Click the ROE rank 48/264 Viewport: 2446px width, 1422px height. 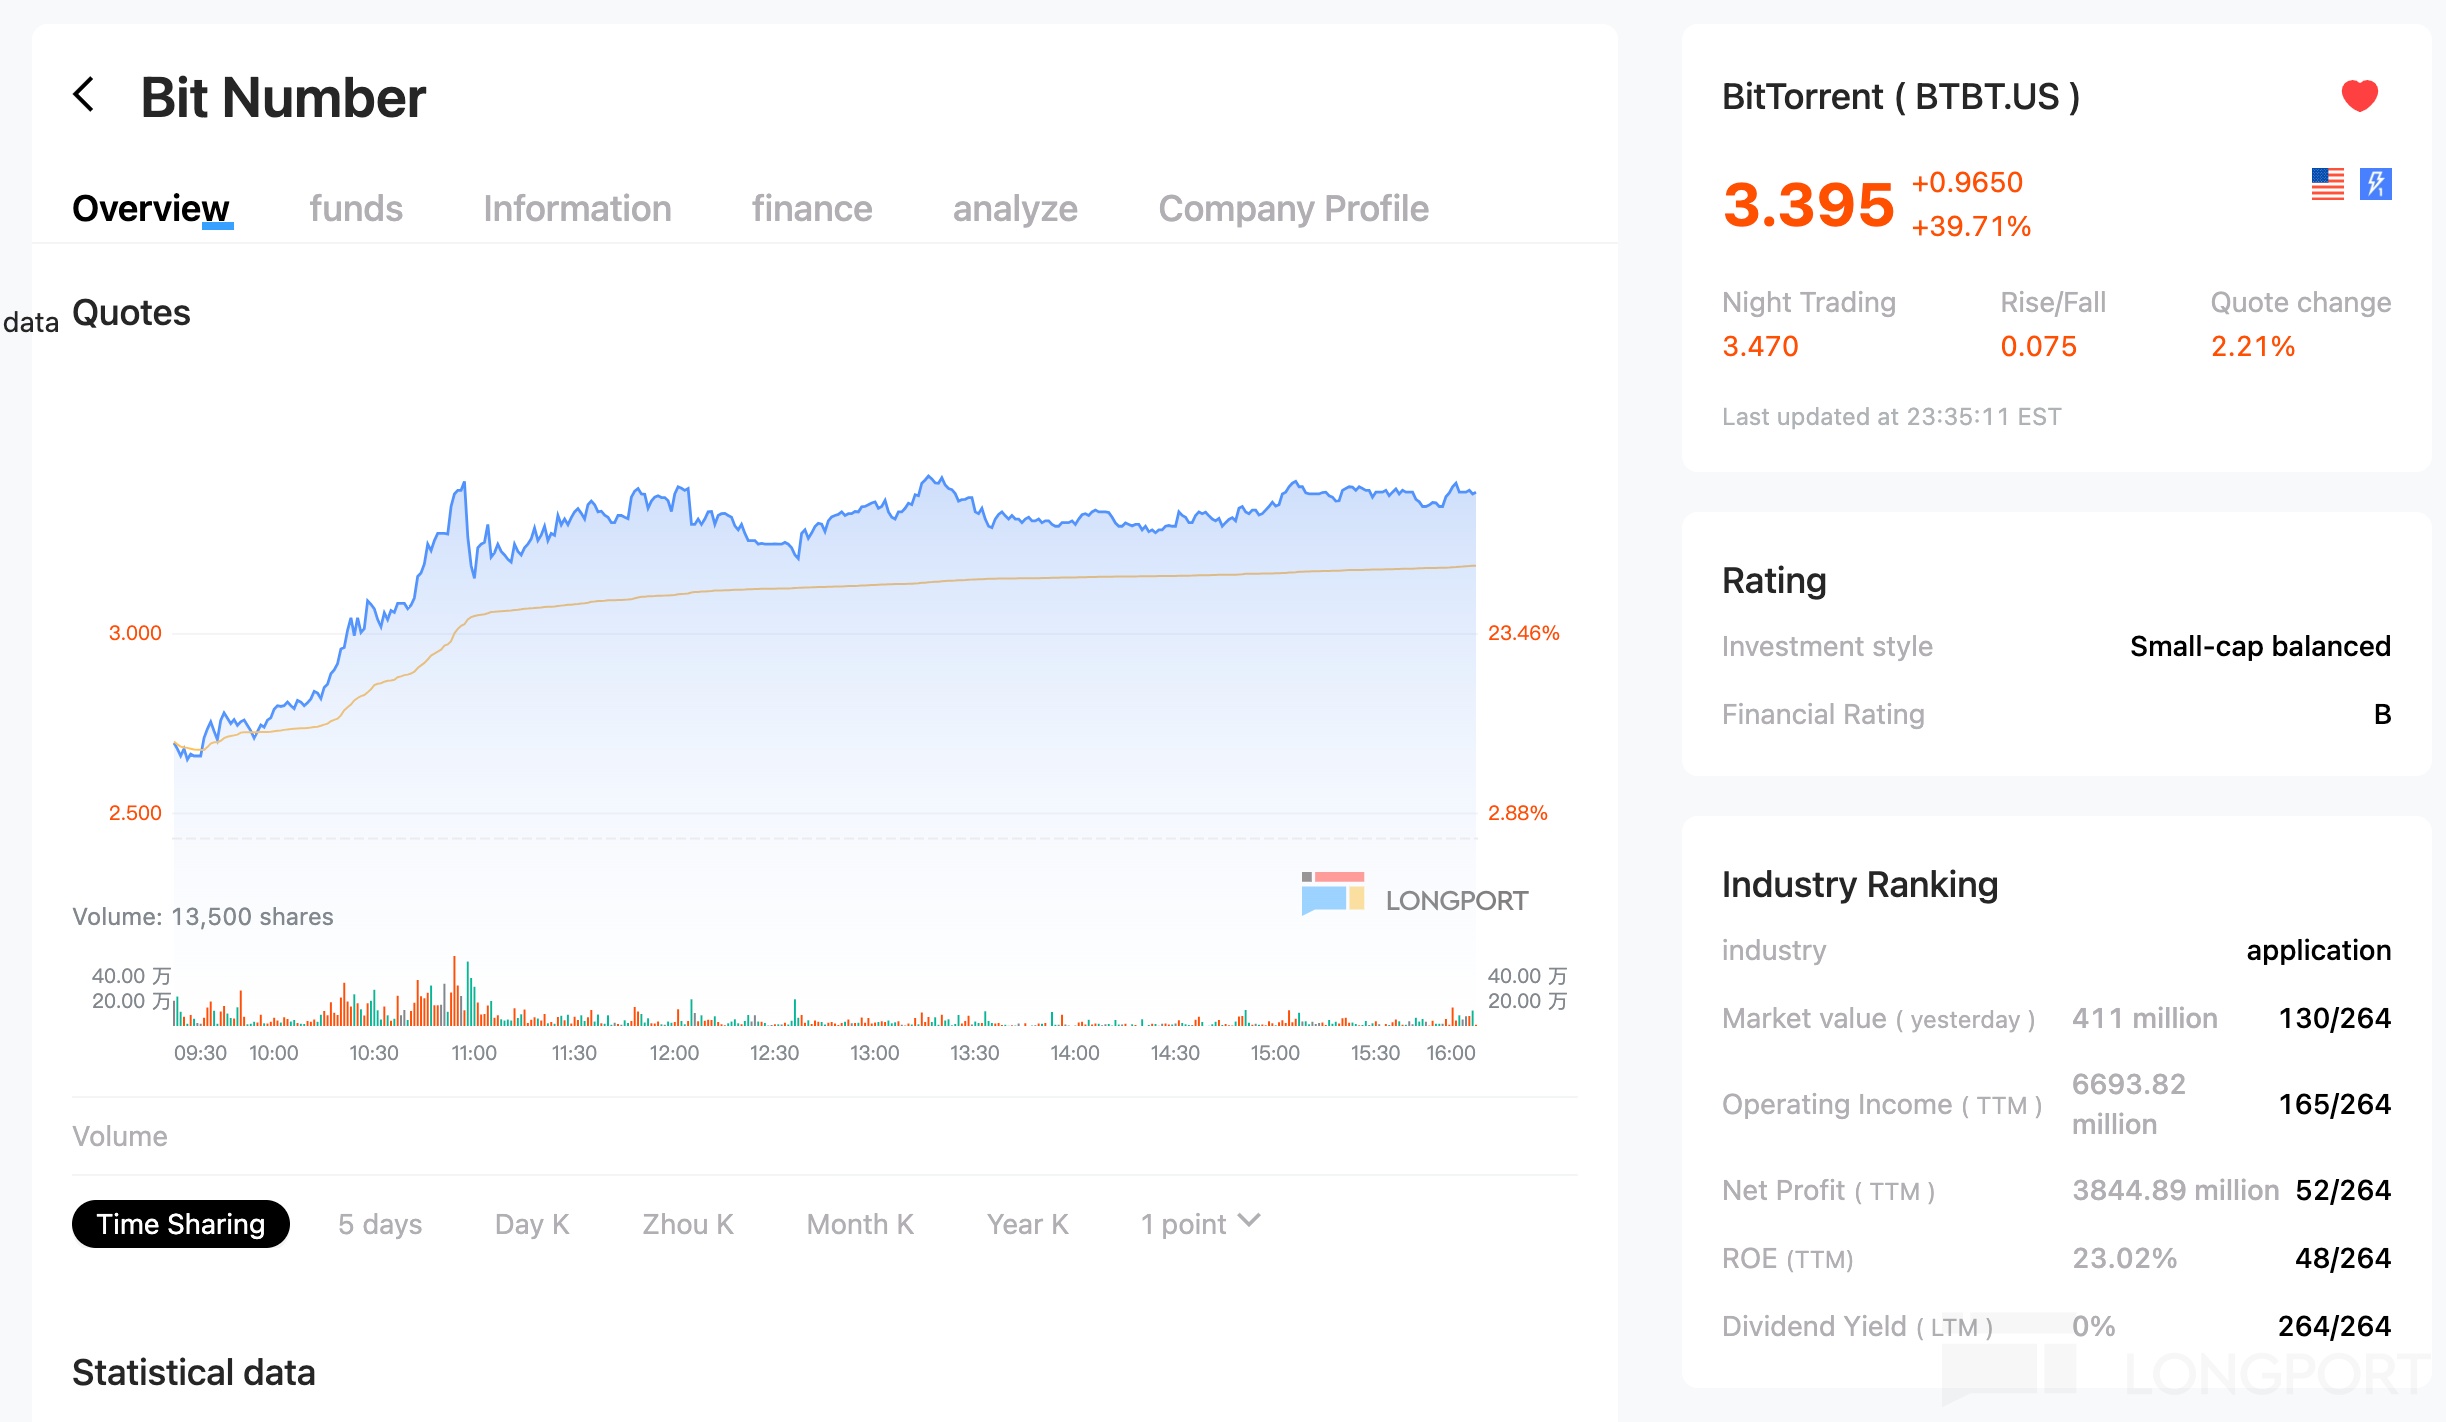tap(2343, 1258)
